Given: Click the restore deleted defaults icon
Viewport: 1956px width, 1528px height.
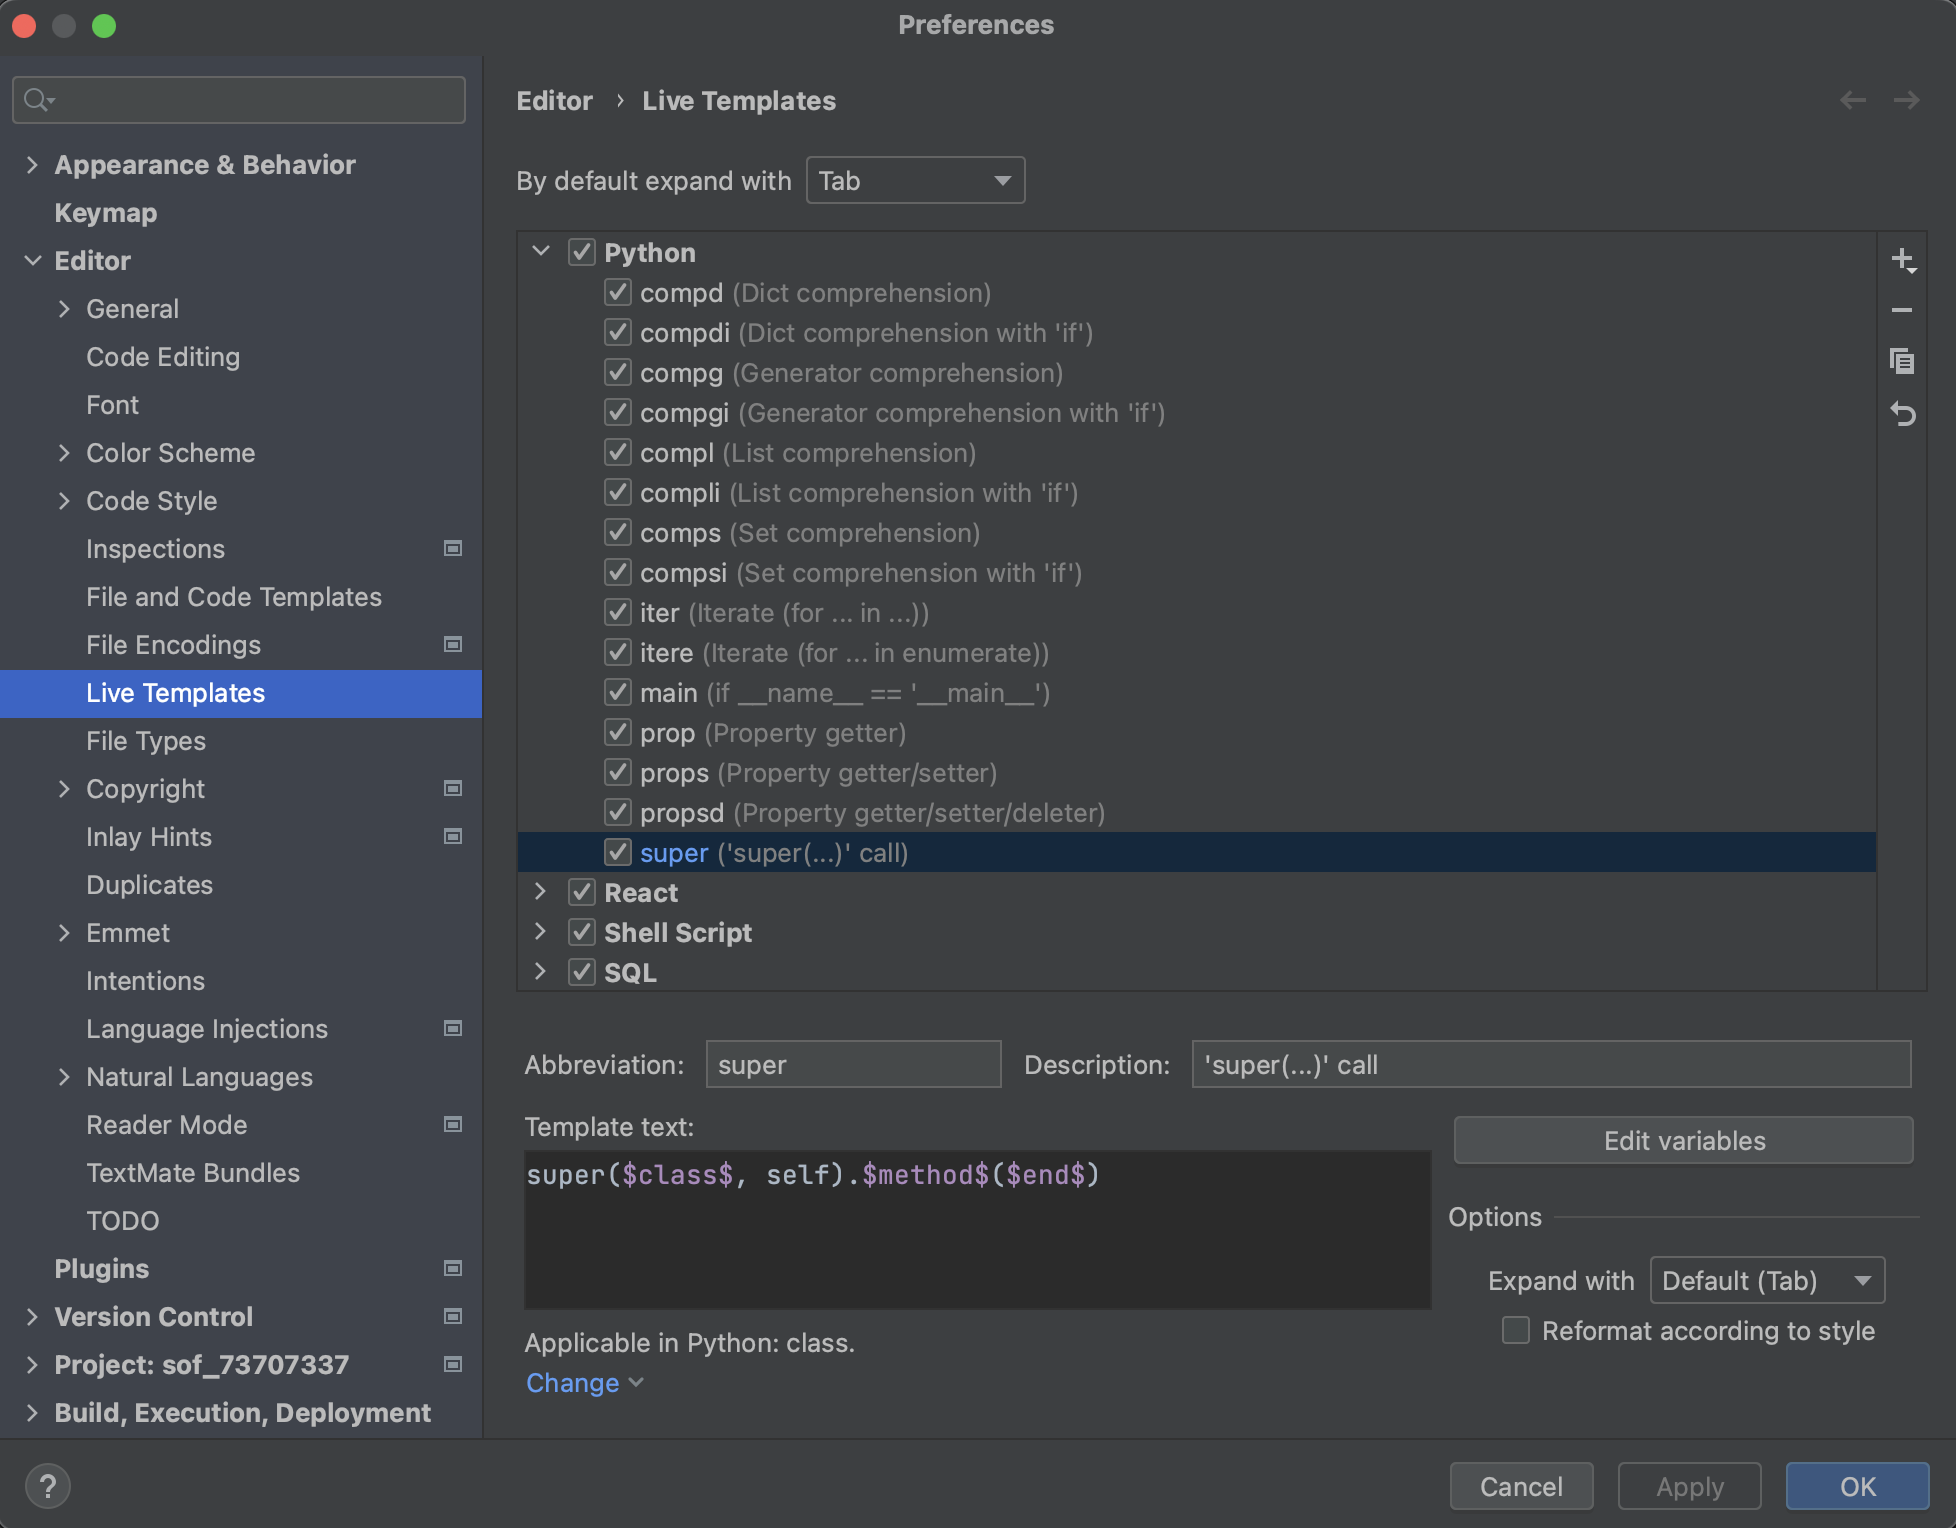Looking at the screenshot, I should [1902, 413].
